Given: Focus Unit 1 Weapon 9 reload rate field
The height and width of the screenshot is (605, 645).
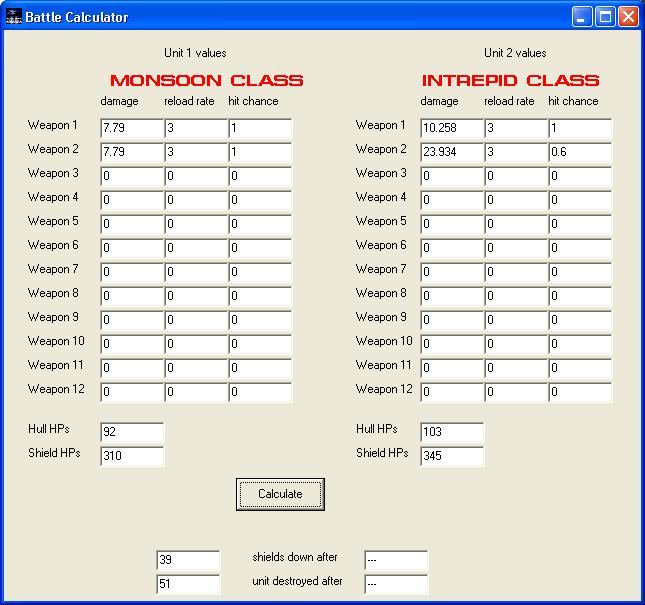Looking at the screenshot, I should pos(196,320).
